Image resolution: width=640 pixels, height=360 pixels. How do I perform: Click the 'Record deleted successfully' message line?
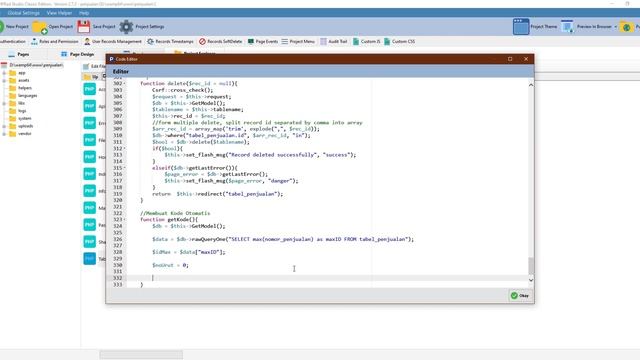point(260,155)
